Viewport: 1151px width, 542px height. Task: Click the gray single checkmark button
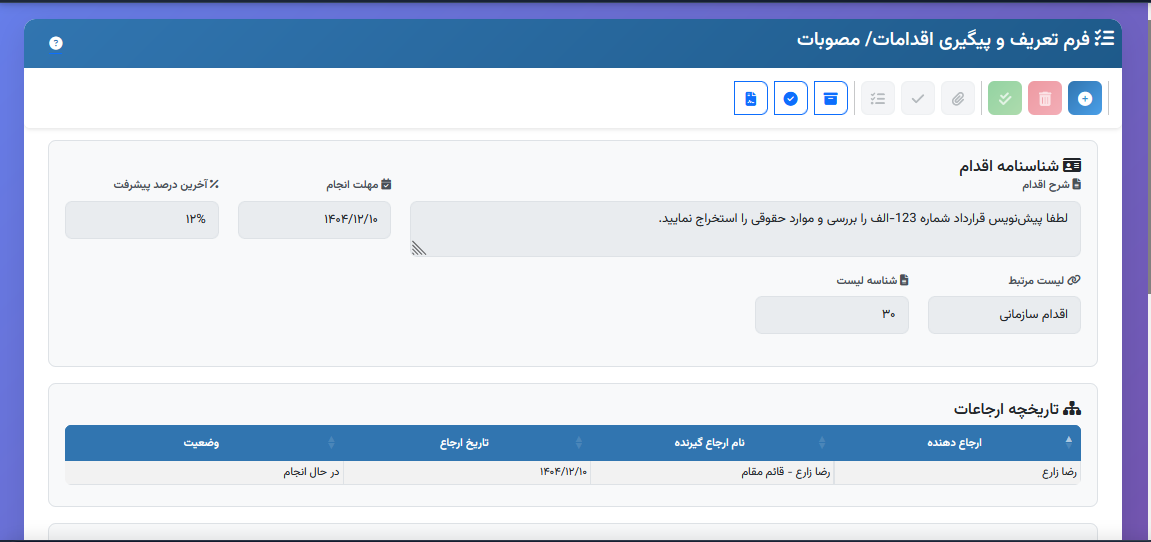coord(918,98)
